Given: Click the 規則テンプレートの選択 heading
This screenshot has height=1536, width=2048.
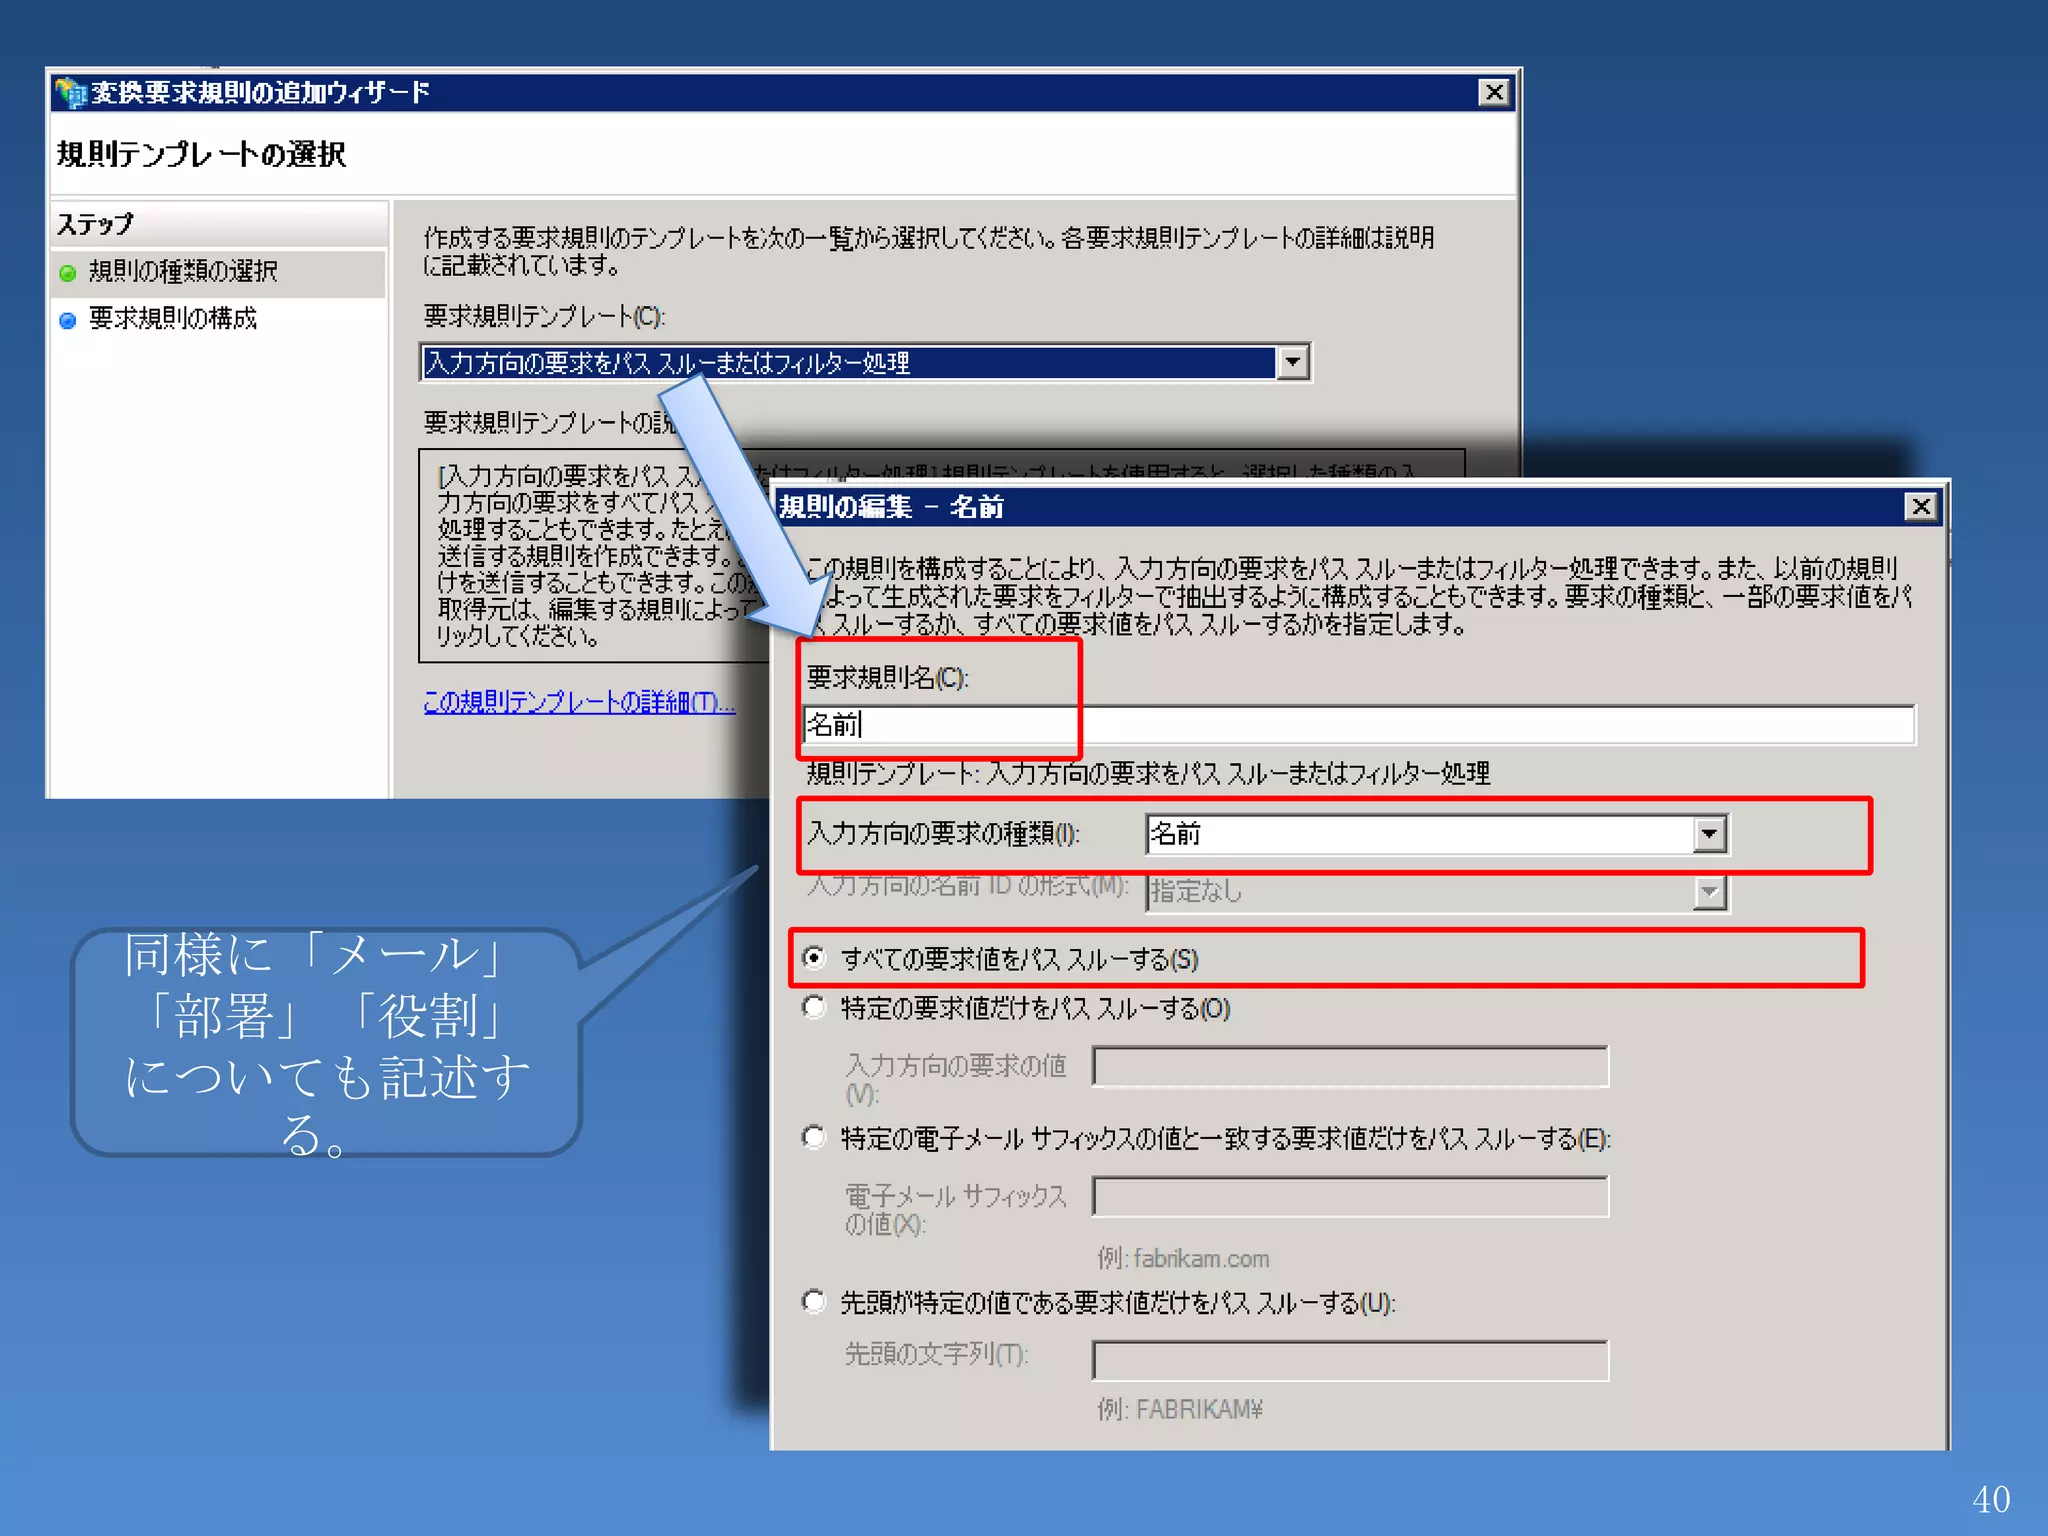Looking at the screenshot, I should [202, 155].
